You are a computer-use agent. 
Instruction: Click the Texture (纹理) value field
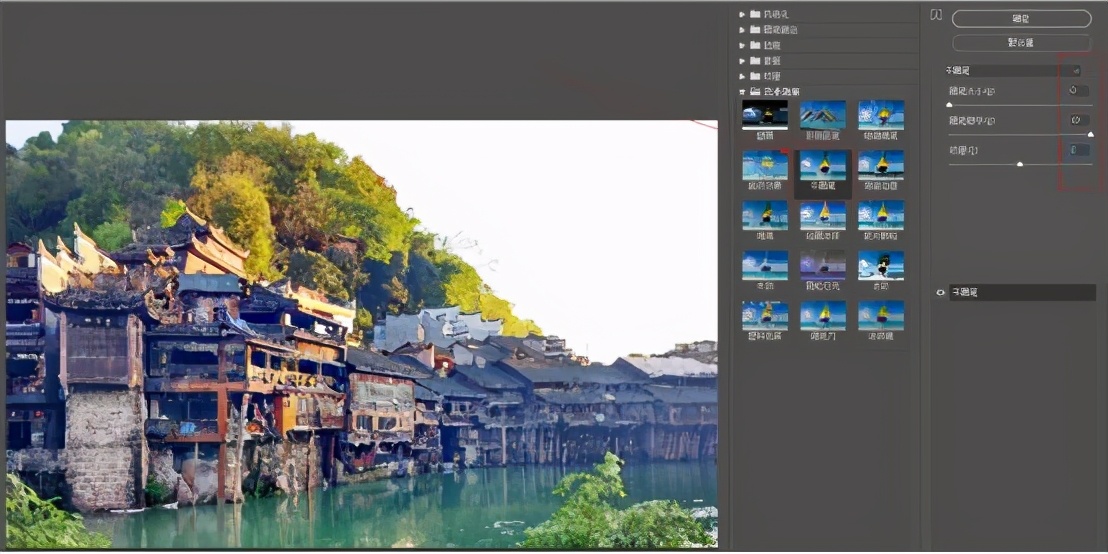pos(1078,150)
